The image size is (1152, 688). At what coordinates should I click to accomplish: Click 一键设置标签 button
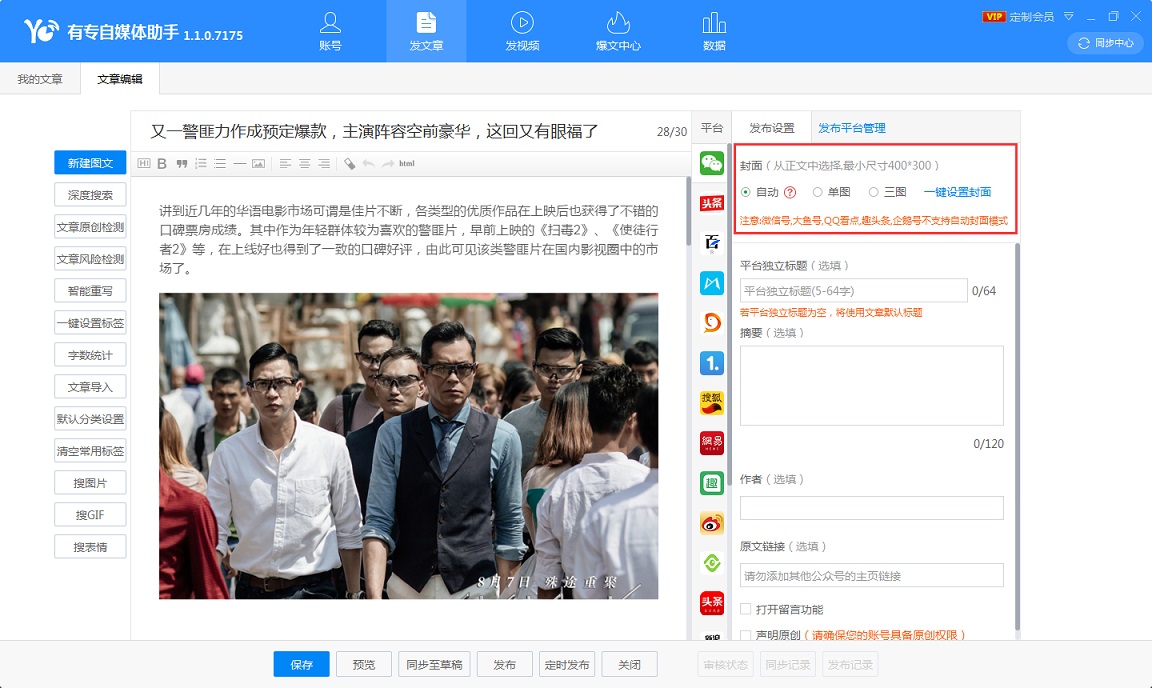click(90, 323)
